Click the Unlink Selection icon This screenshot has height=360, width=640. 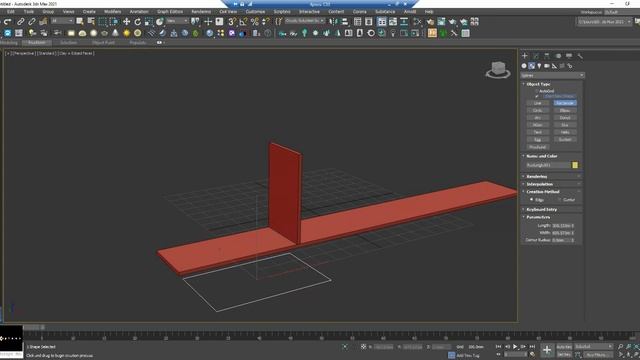[x=31, y=22]
